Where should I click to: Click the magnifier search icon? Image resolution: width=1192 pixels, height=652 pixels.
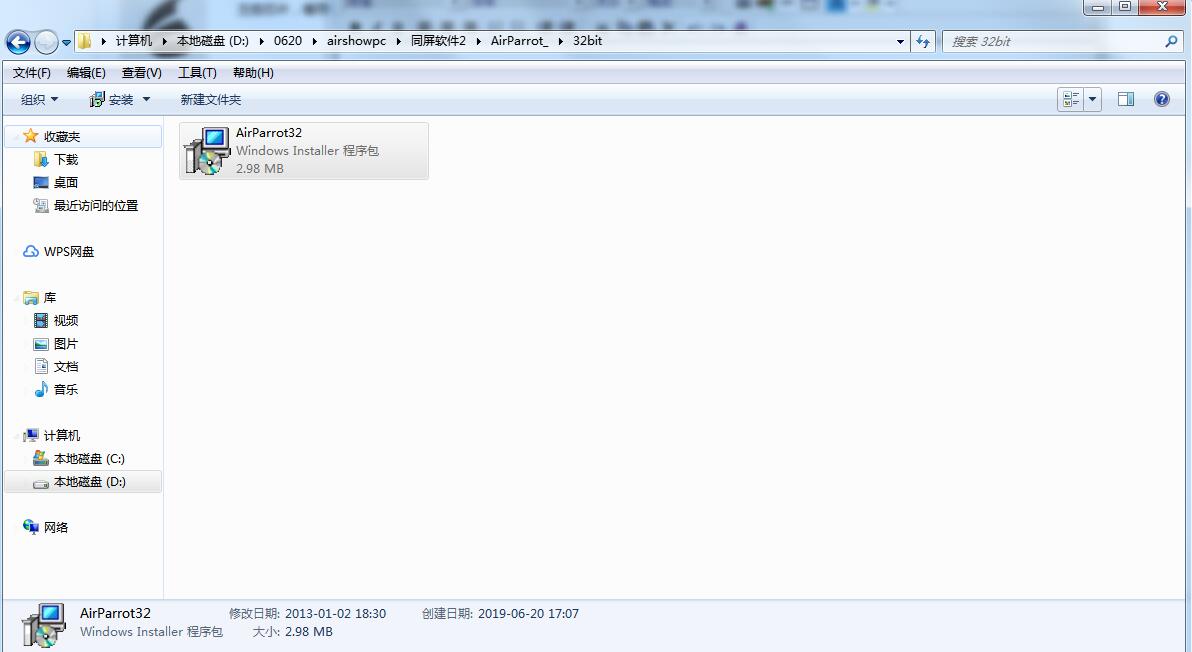coord(1171,42)
